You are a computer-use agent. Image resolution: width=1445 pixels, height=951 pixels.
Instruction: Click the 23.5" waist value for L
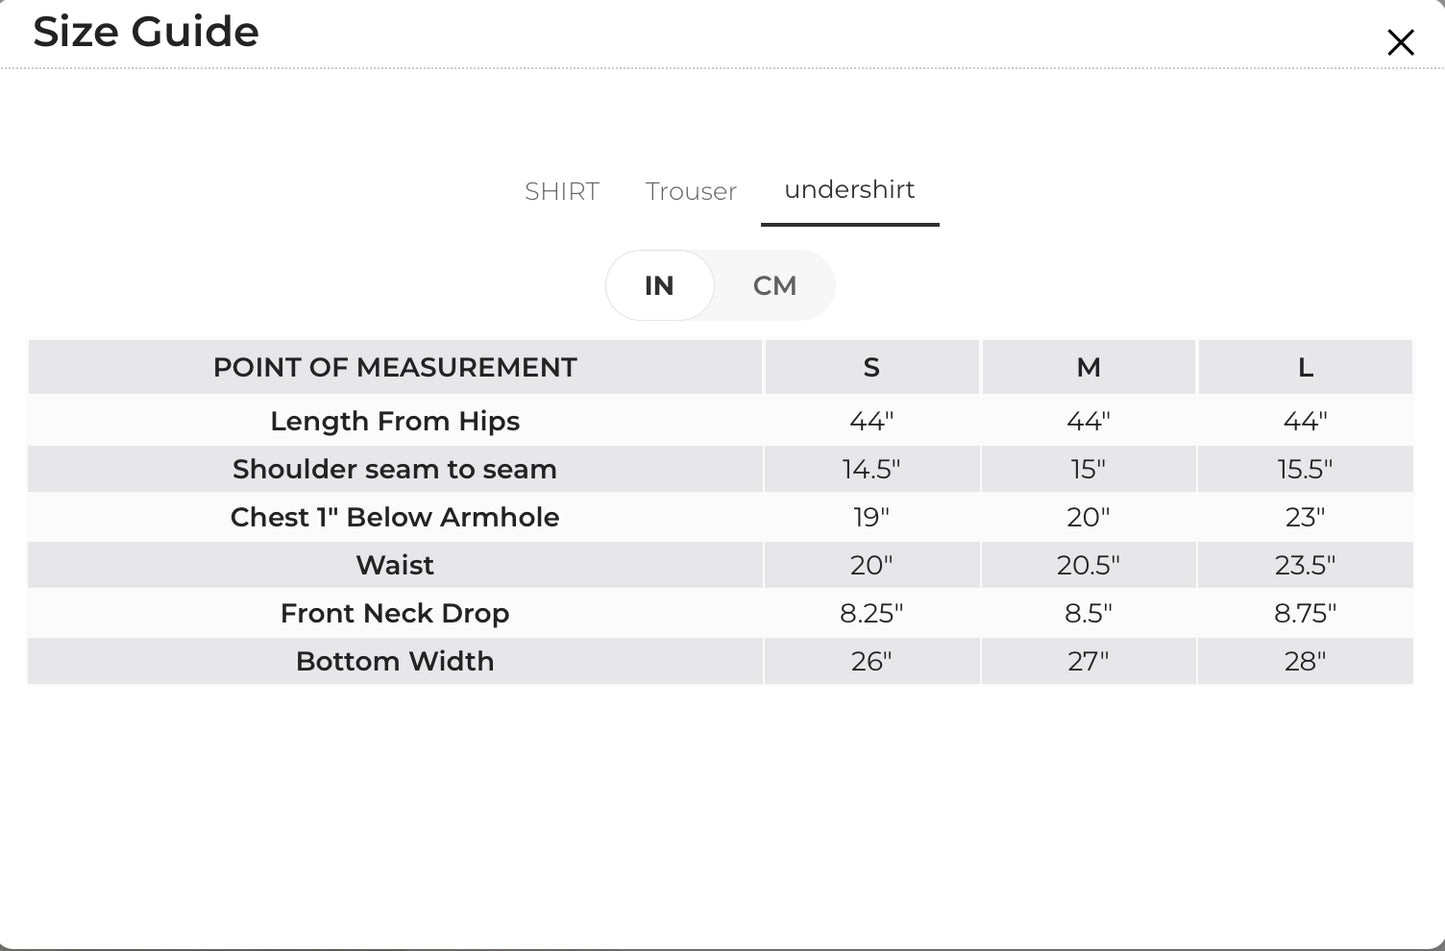tap(1305, 565)
